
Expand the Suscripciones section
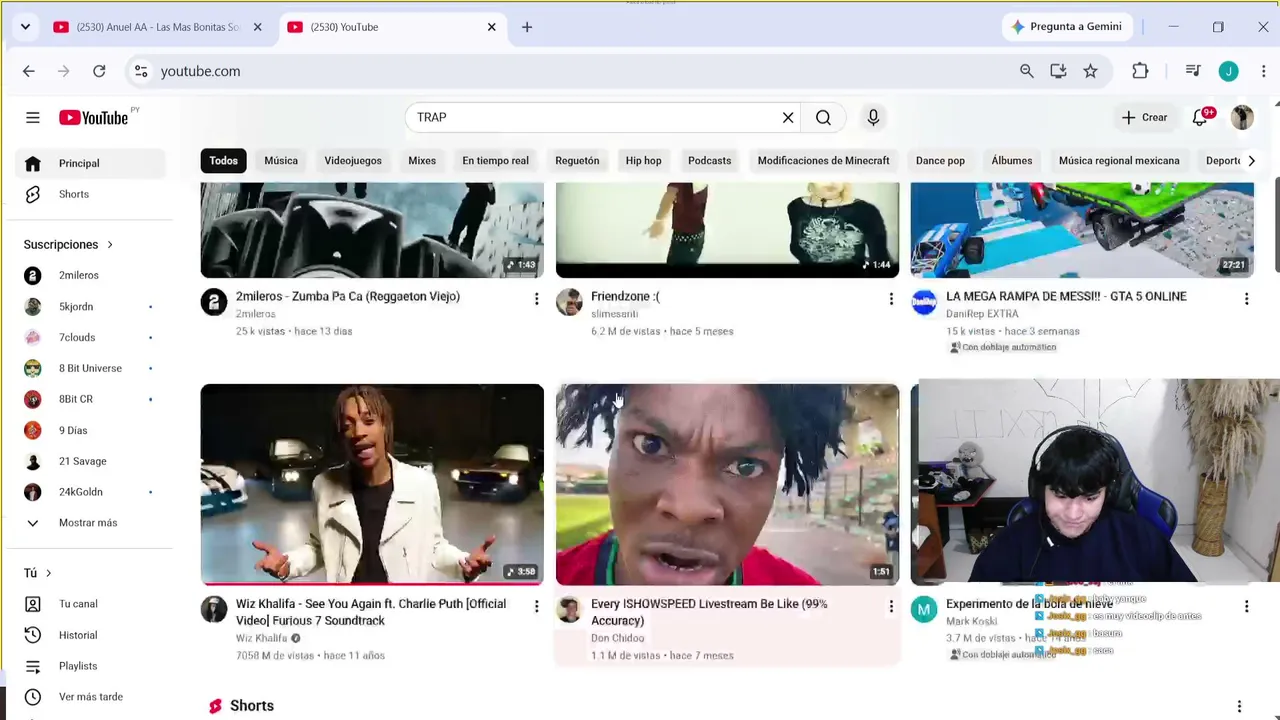[x=68, y=245]
